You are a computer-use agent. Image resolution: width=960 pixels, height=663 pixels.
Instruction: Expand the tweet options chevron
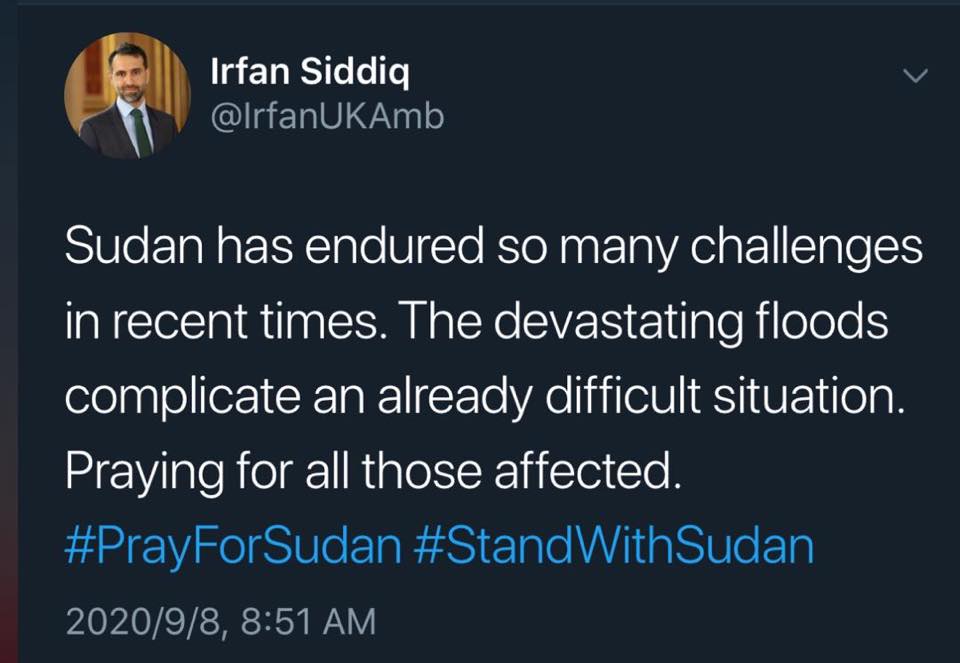[x=915, y=77]
